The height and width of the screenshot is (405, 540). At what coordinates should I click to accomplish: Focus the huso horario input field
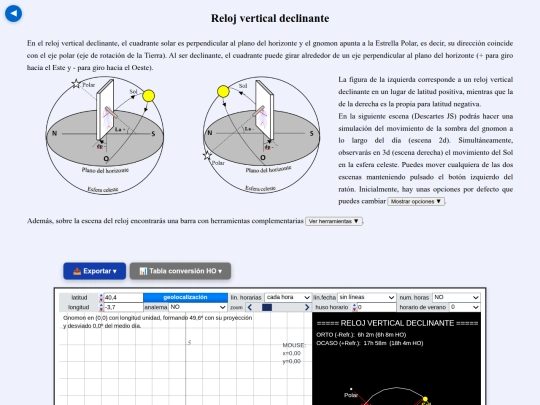[377, 307]
